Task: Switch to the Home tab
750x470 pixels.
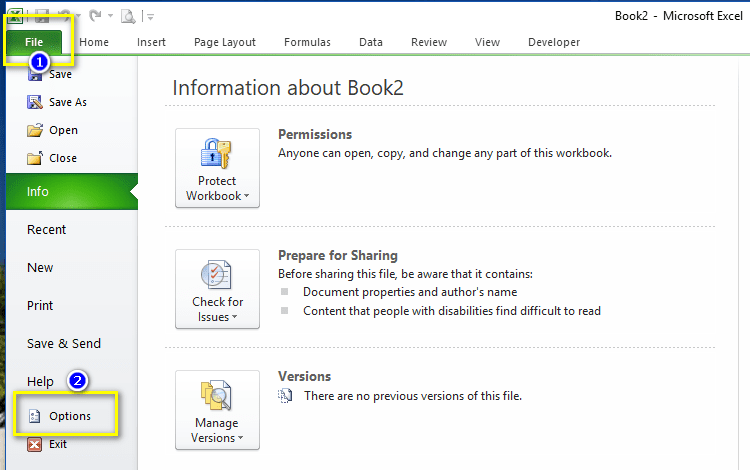Action: [94, 42]
